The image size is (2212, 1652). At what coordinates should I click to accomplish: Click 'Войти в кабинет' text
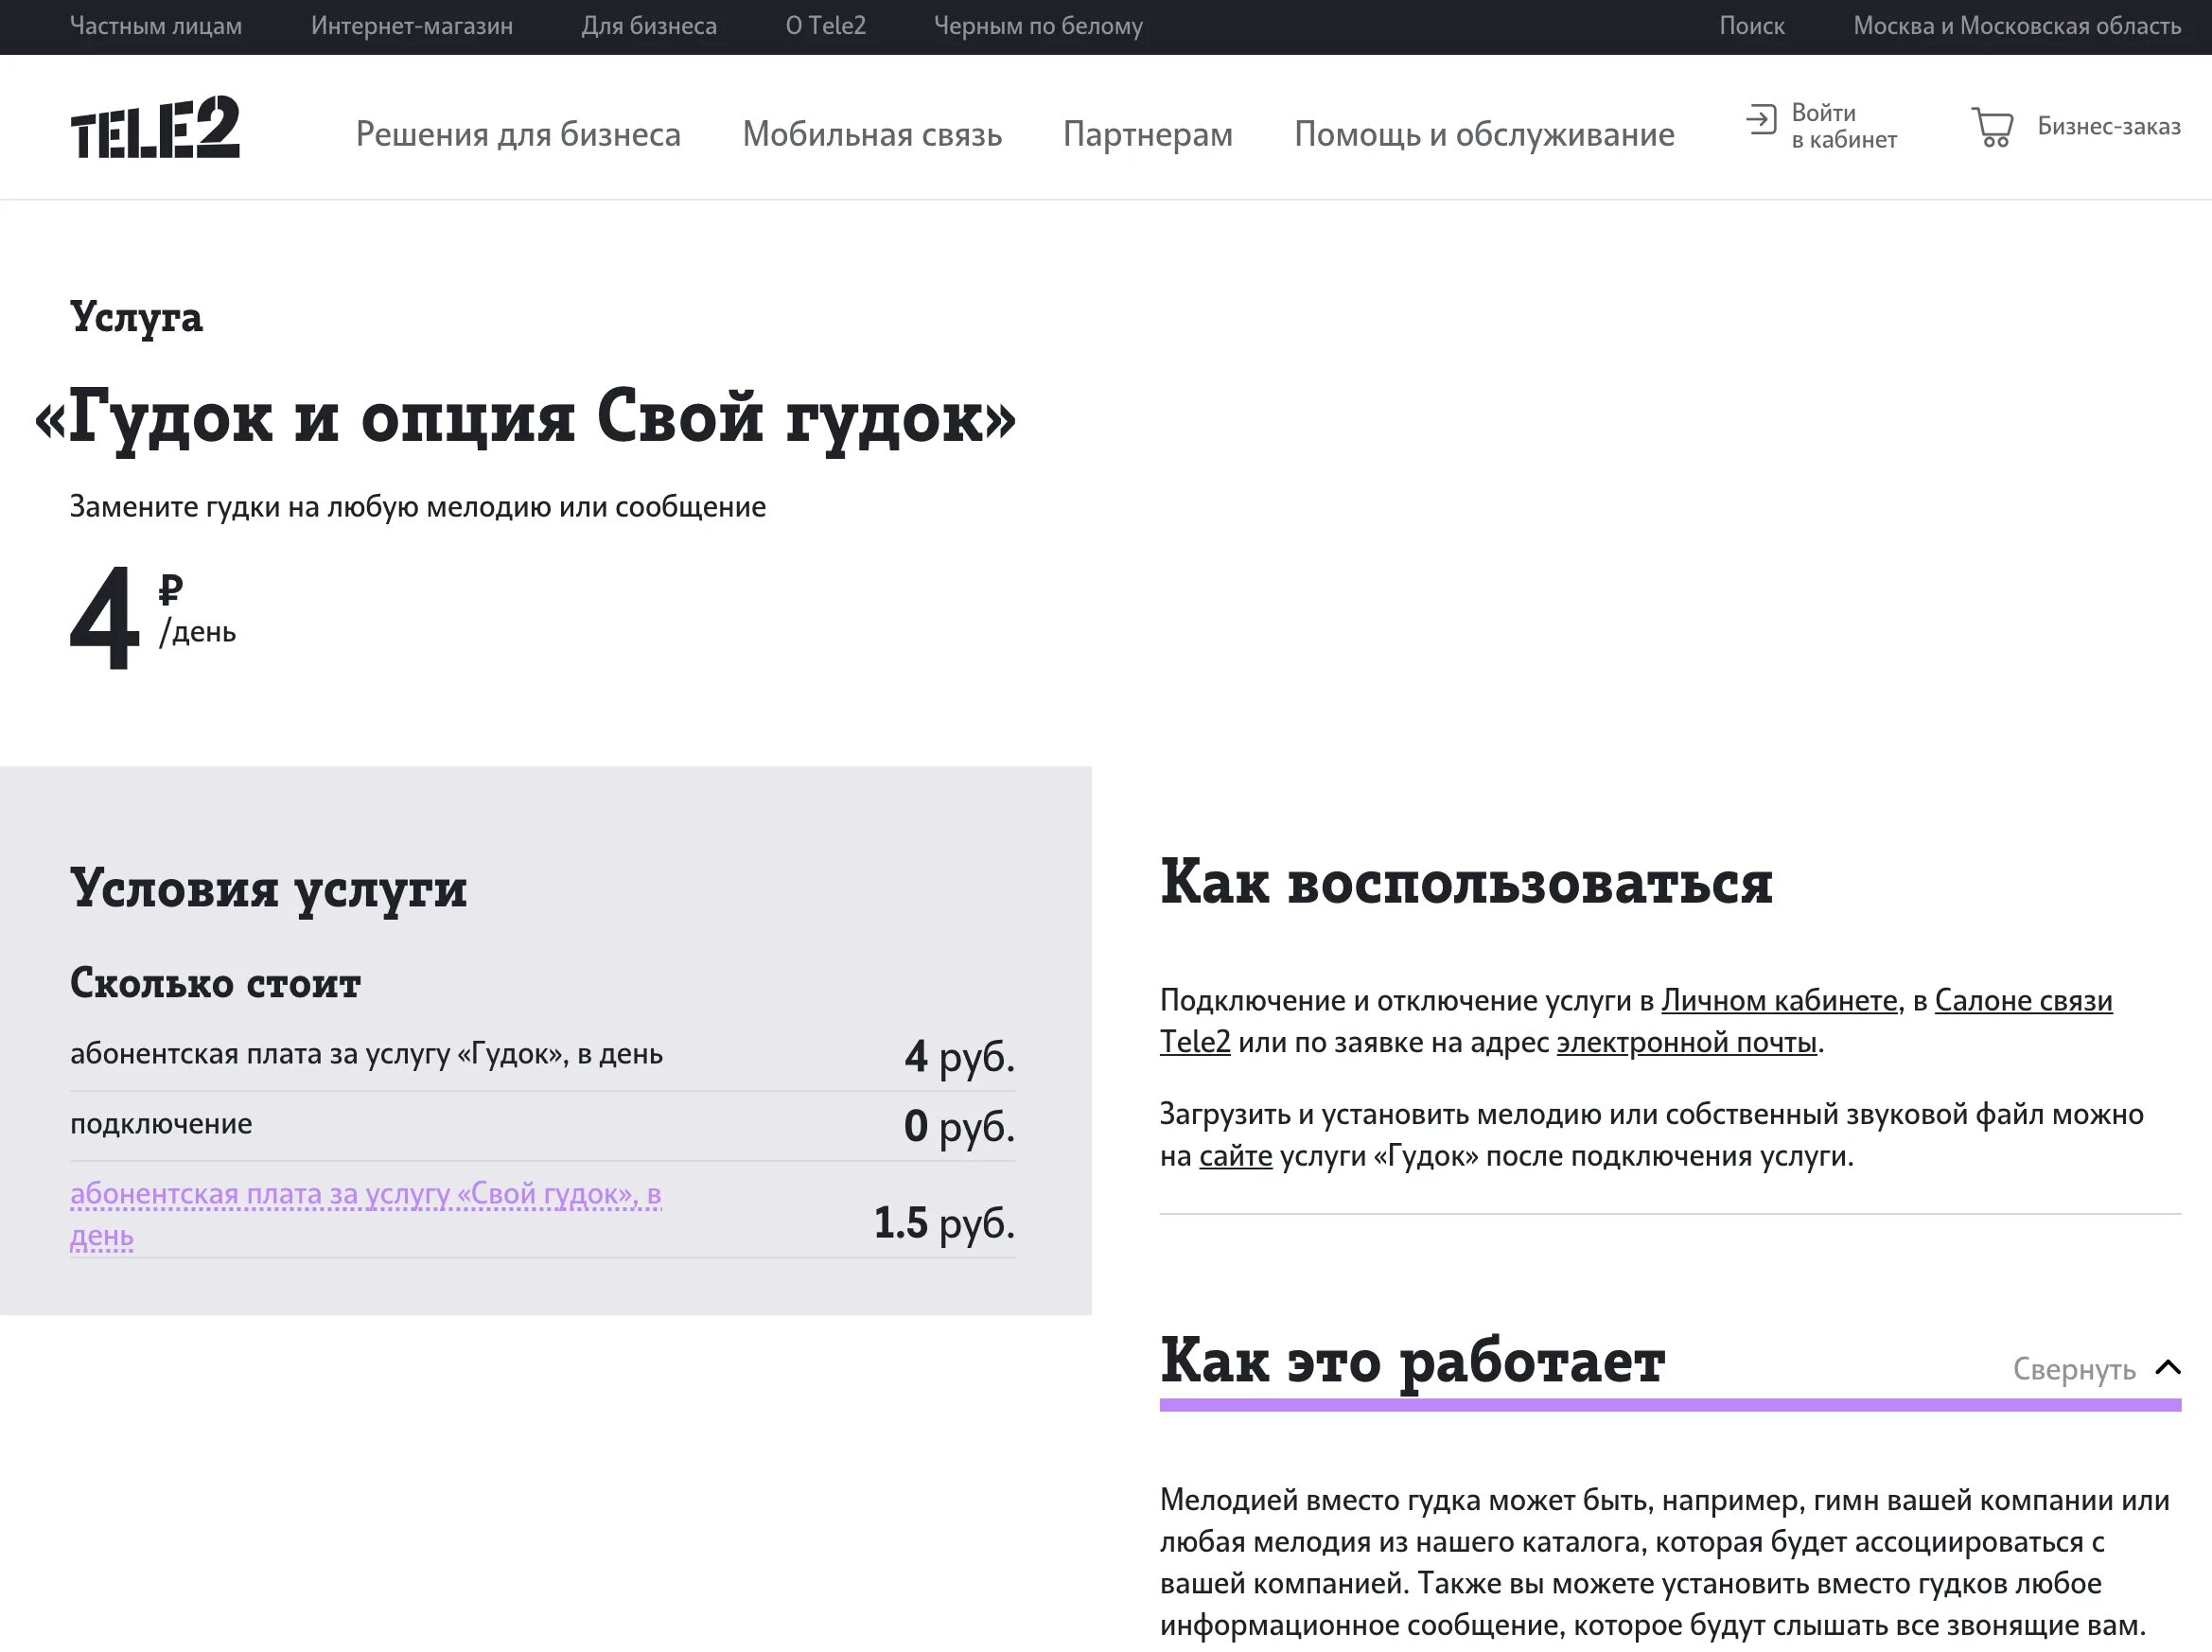[1844, 126]
